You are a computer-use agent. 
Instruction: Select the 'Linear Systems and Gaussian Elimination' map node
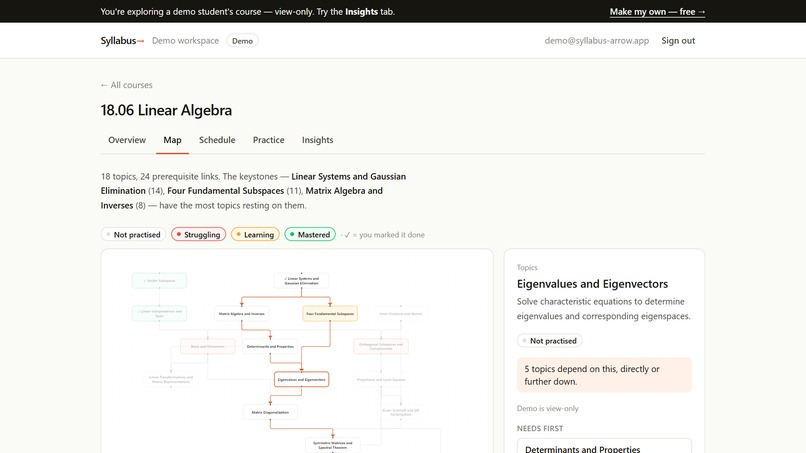click(x=302, y=281)
